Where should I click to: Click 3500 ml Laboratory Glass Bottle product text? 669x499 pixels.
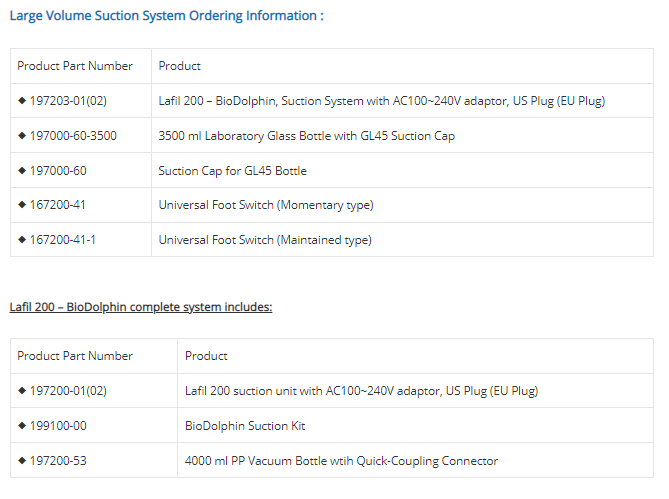306,136
